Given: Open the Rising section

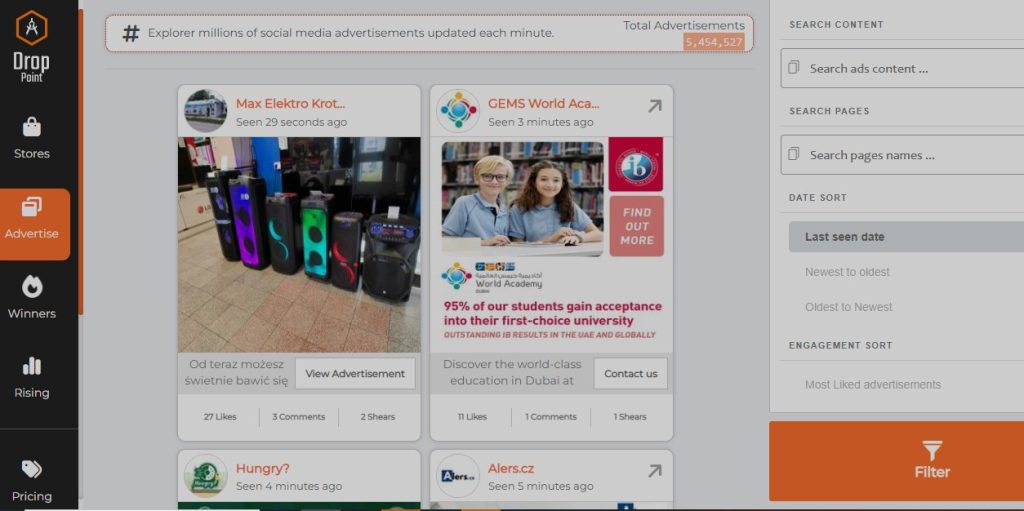Looking at the screenshot, I should click(31, 378).
